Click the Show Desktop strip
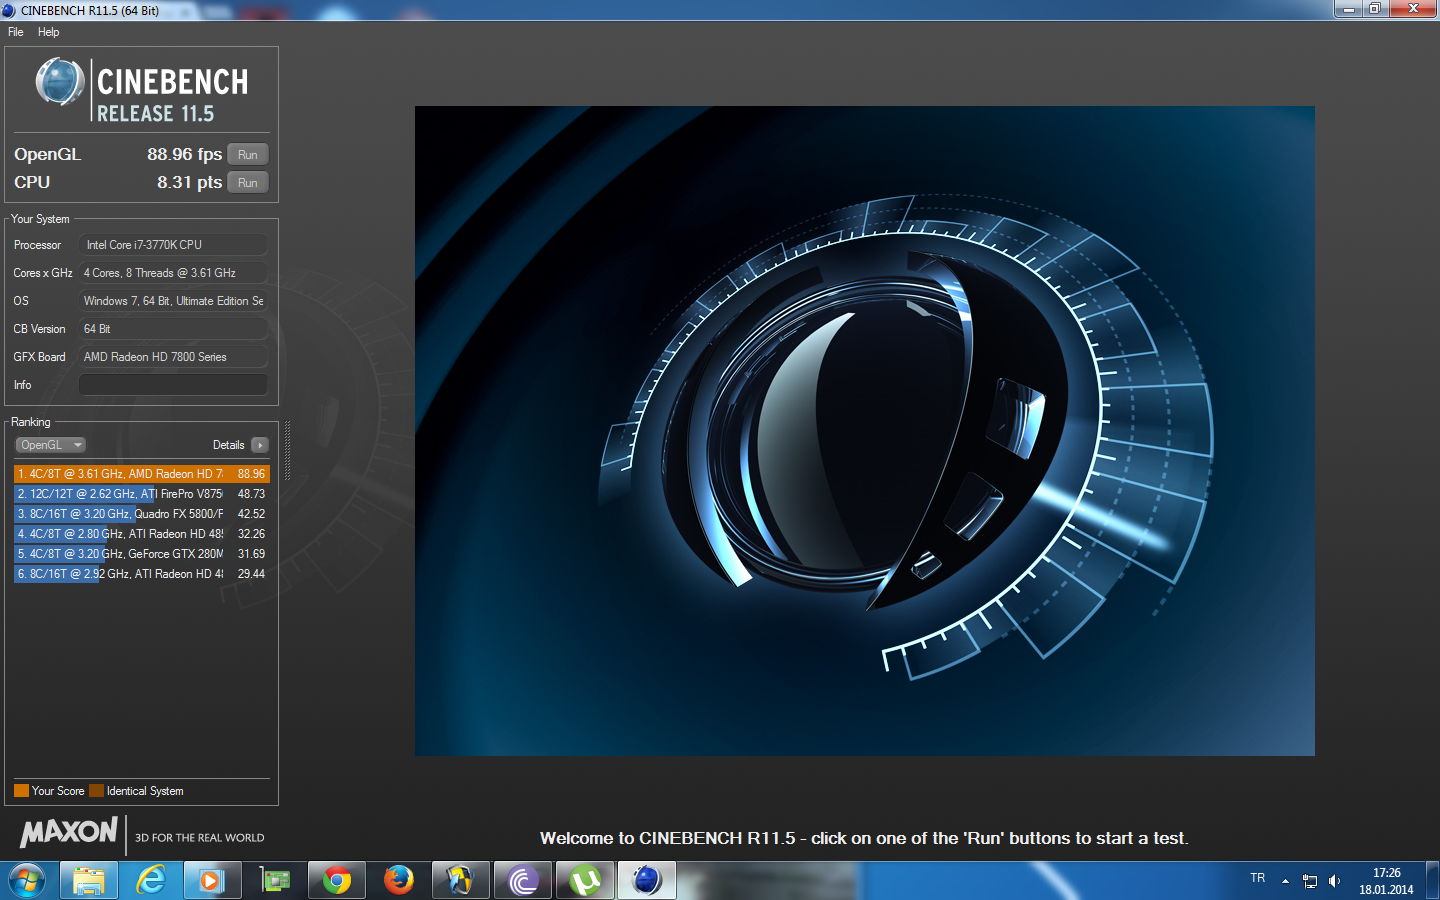Screen dimensions: 1440x900 click(x=1432, y=881)
